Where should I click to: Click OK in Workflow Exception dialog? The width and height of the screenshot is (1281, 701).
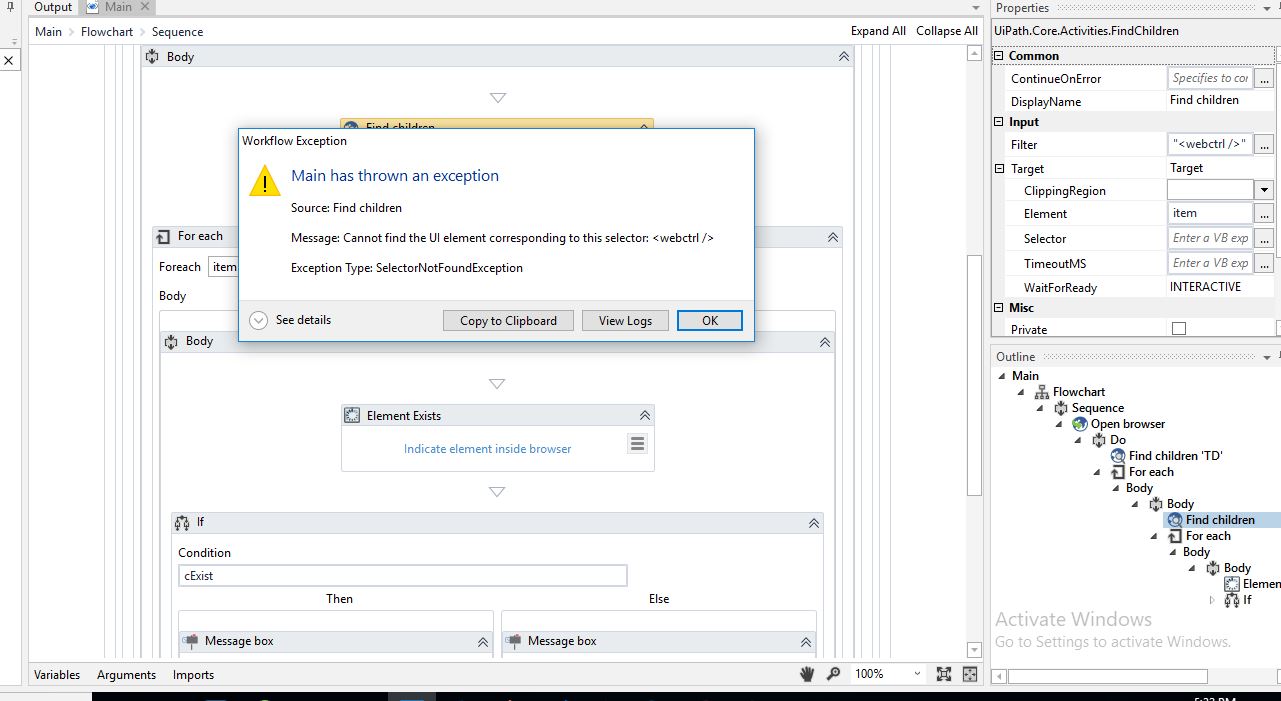(709, 320)
